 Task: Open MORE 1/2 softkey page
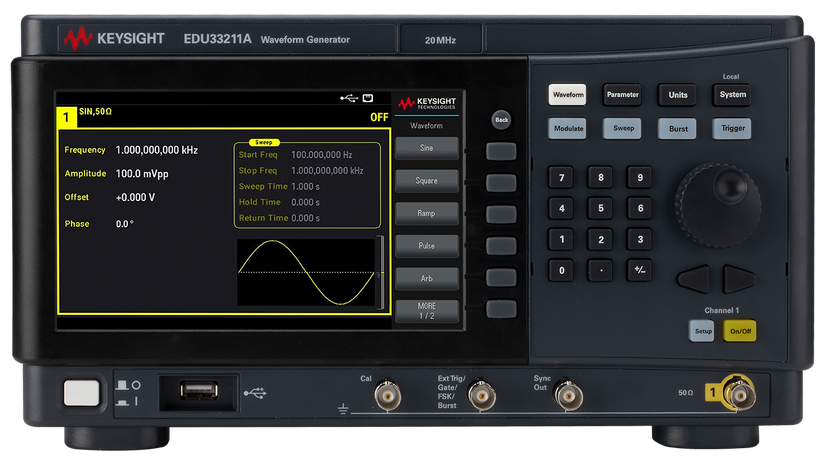pos(427,311)
